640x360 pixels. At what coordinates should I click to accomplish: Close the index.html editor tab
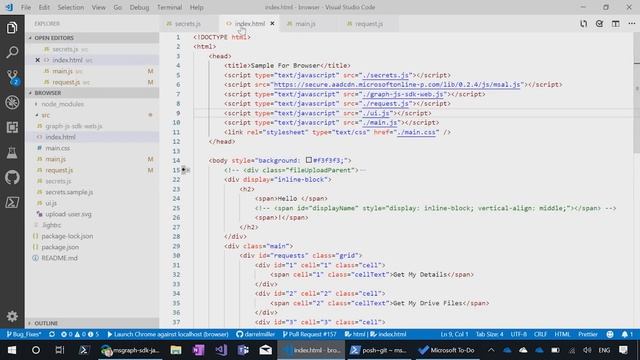(272, 24)
